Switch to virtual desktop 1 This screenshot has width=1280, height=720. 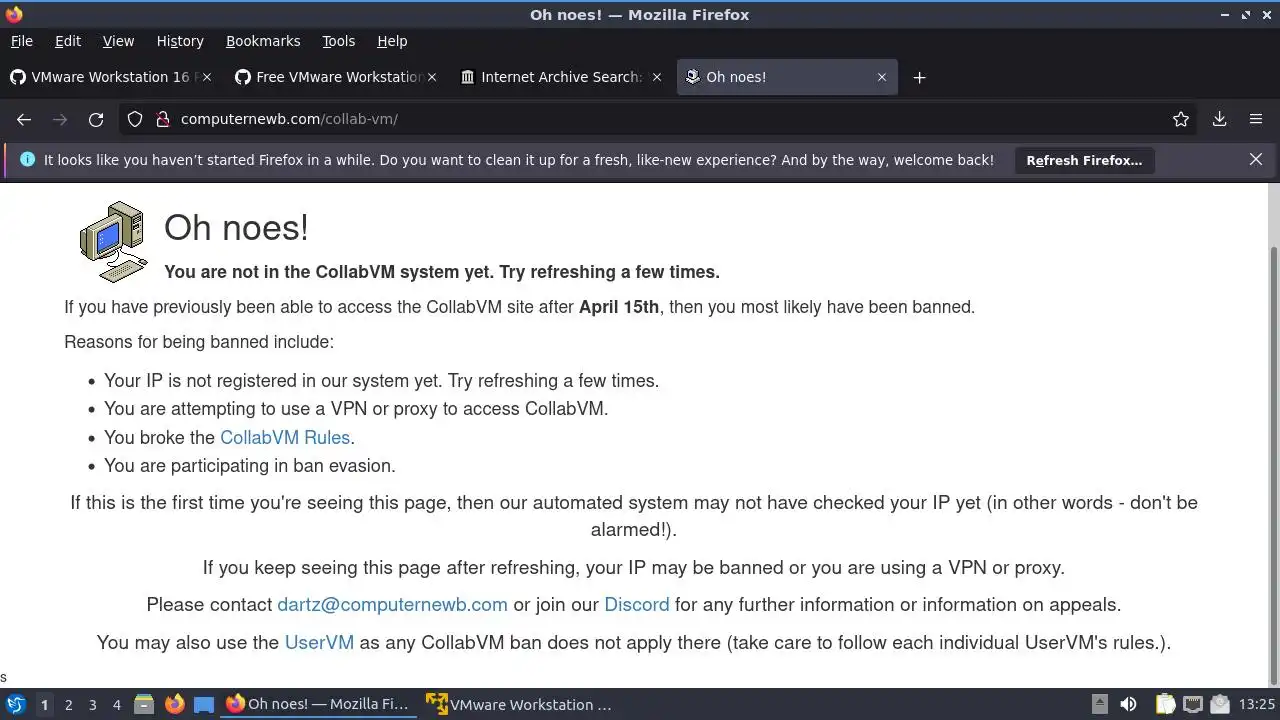coord(44,705)
